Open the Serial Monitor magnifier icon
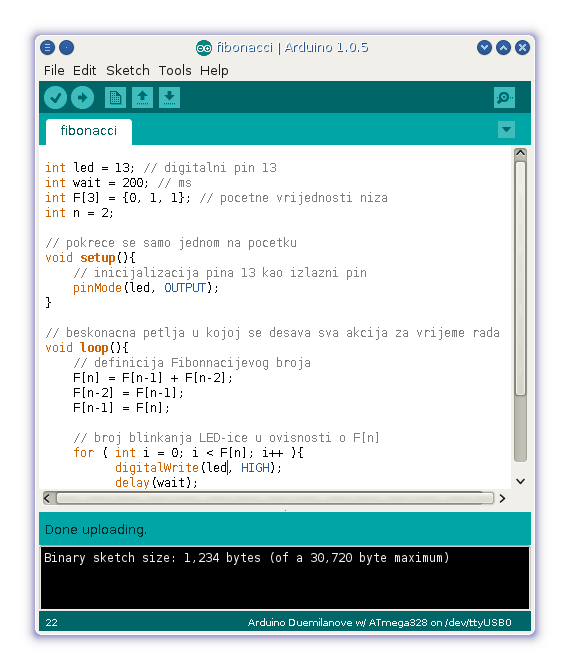The image size is (570, 670). coord(504,98)
